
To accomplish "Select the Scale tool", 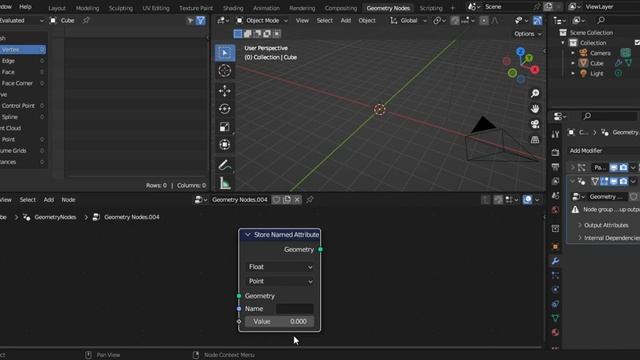I will click(224, 127).
